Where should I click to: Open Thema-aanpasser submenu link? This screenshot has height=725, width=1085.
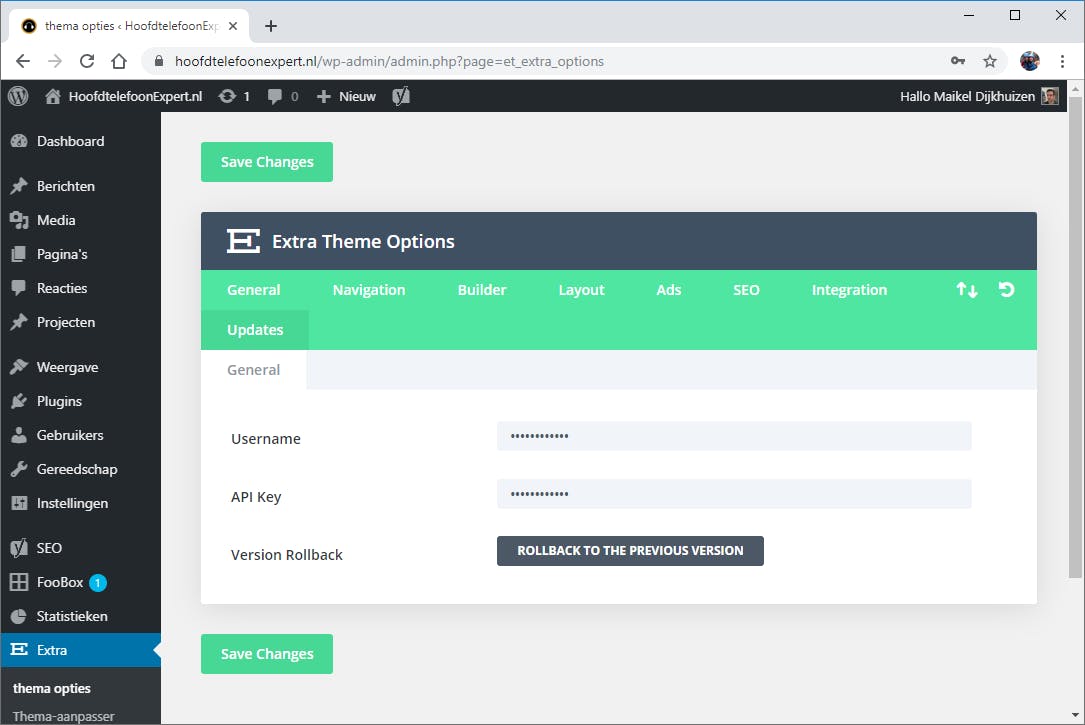(64, 716)
